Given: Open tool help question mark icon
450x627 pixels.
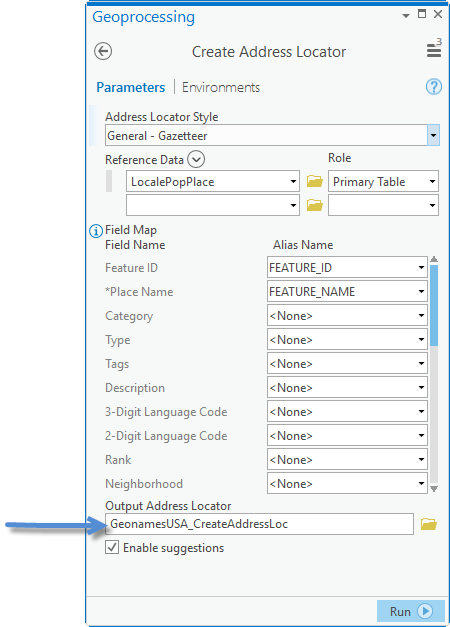Looking at the screenshot, I should [434, 86].
